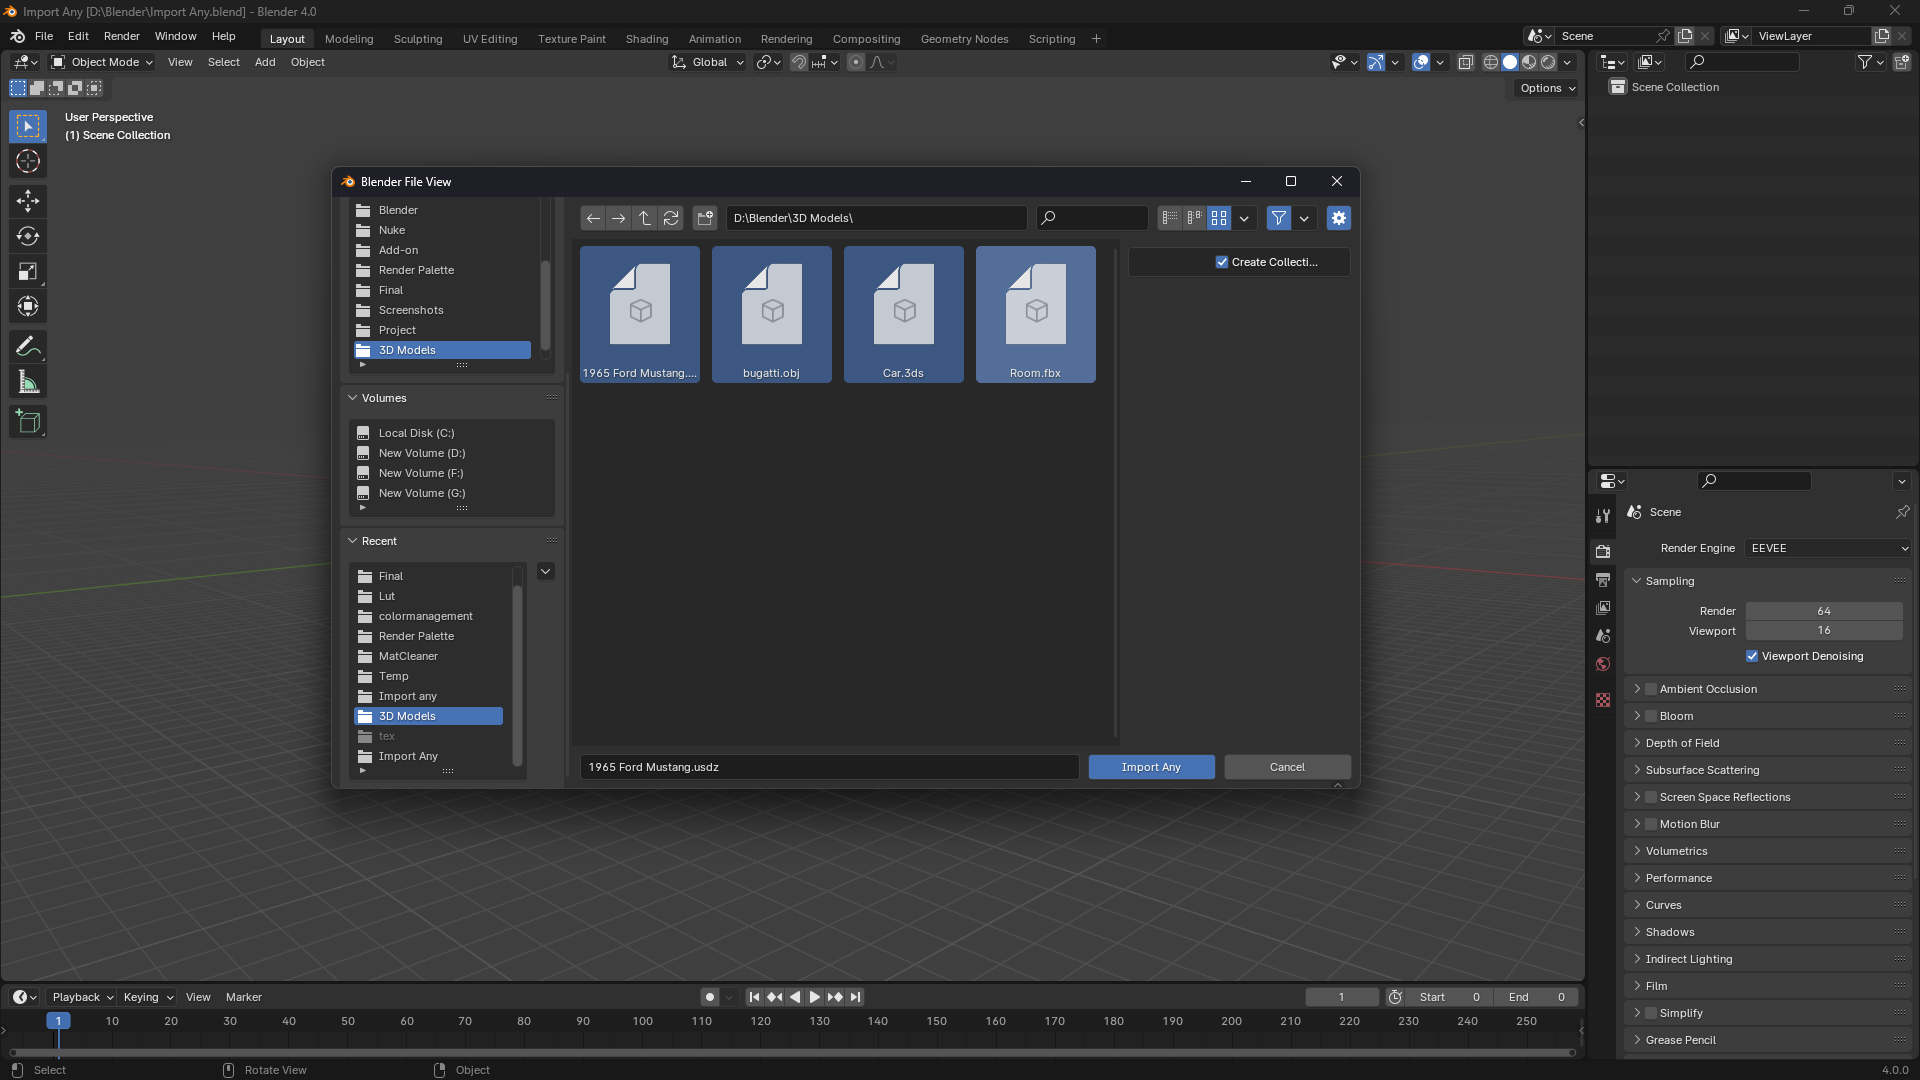The image size is (1920, 1080).
Task: Open the Output Properties tab
Action: pyautogui.click(x=1603, y=579)
